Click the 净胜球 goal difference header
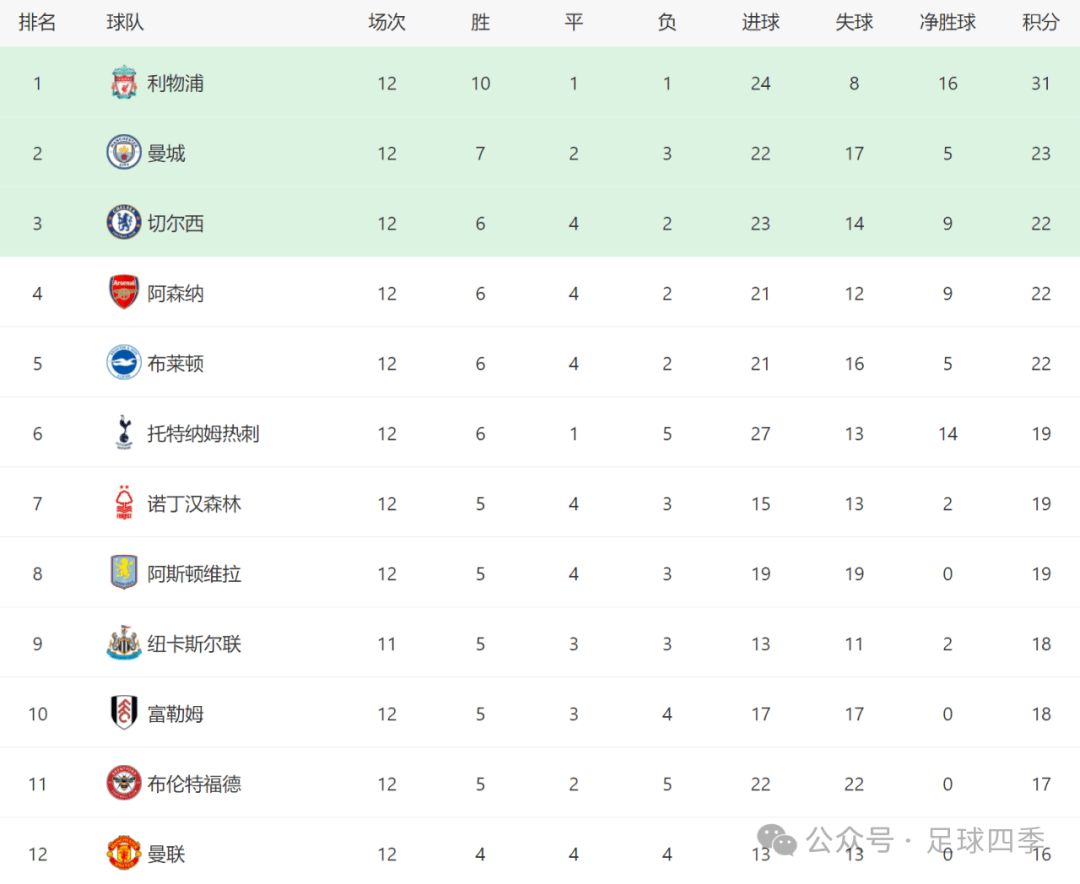1080x884 pixels. [x=947, y=22]
